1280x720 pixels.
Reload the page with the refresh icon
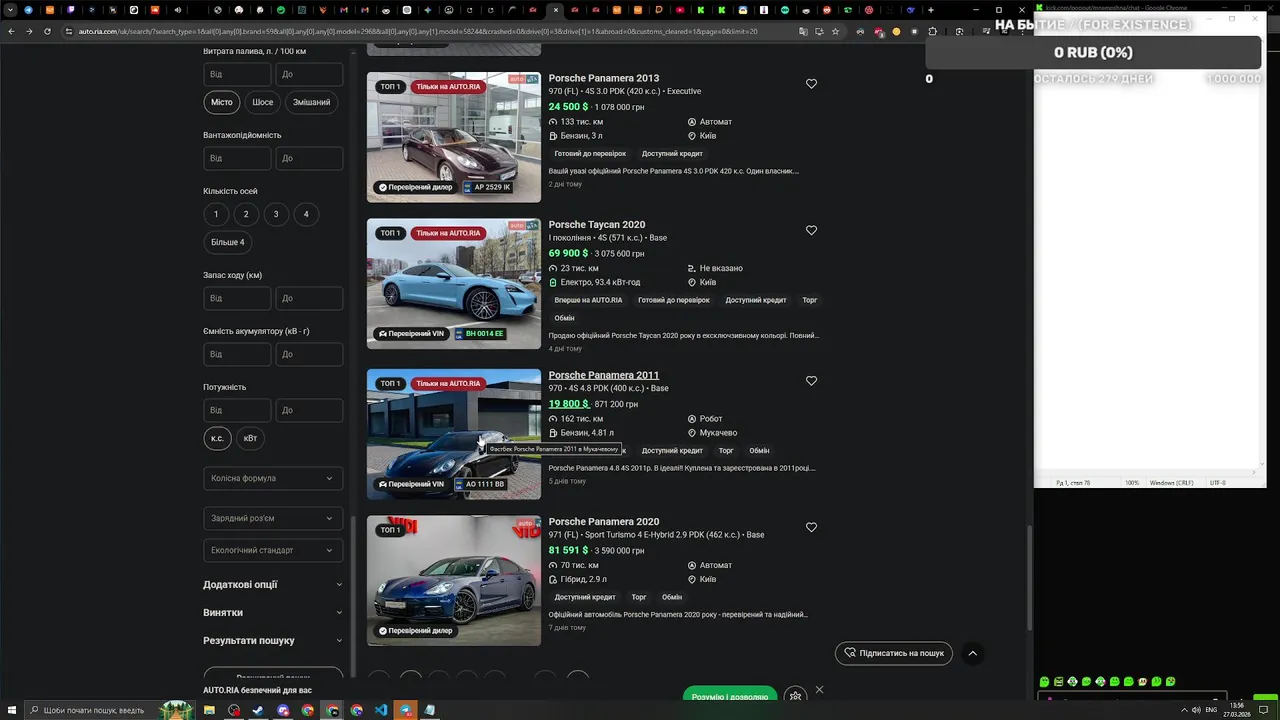pos(48,31)
